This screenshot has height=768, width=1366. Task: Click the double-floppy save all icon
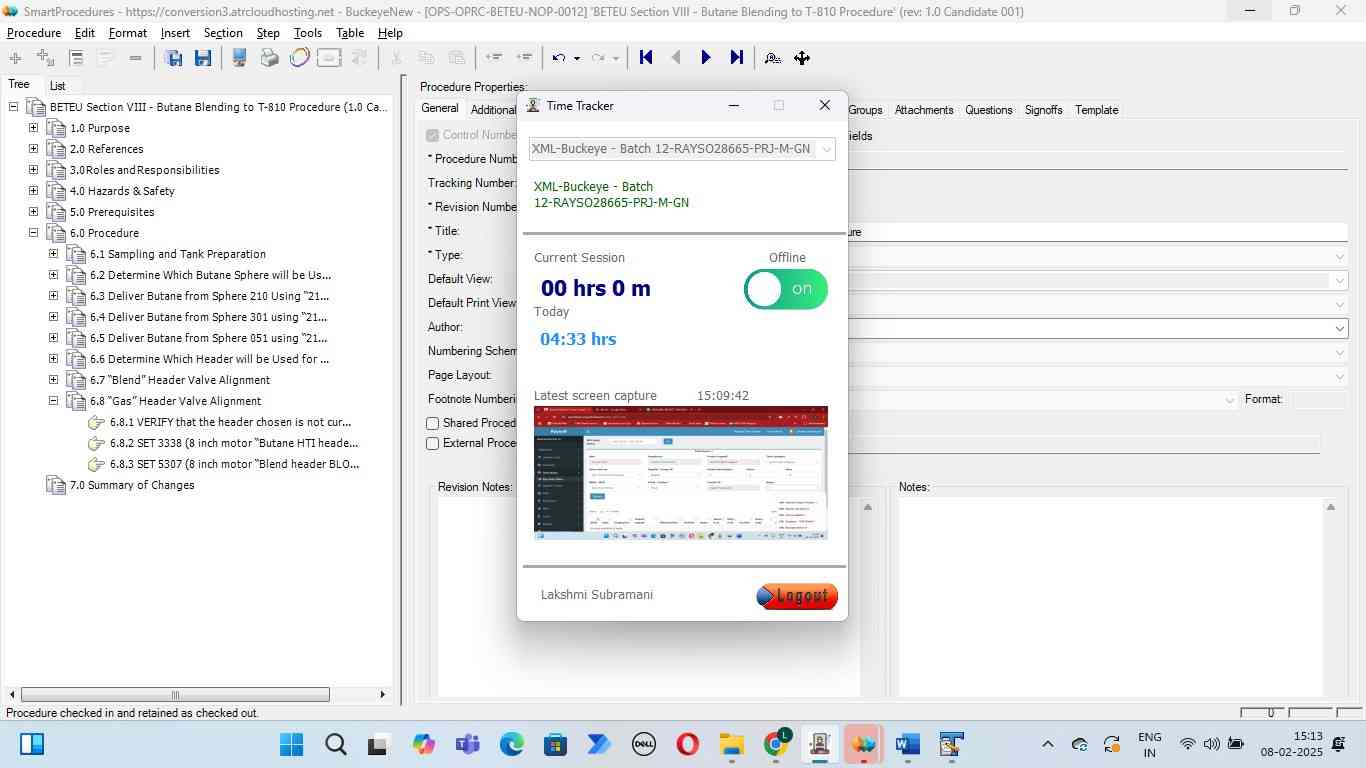pyautogui.click(x=174, y=58)
